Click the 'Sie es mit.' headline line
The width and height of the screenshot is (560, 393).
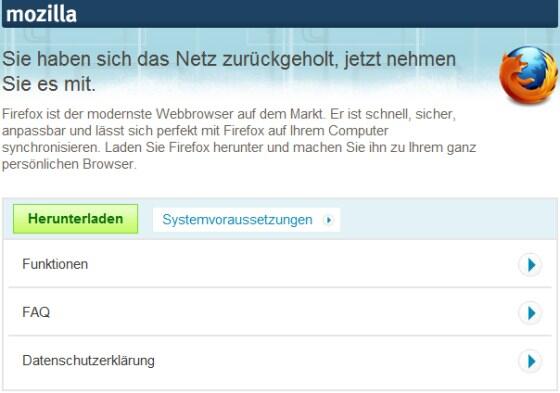(x=49, y=84)
